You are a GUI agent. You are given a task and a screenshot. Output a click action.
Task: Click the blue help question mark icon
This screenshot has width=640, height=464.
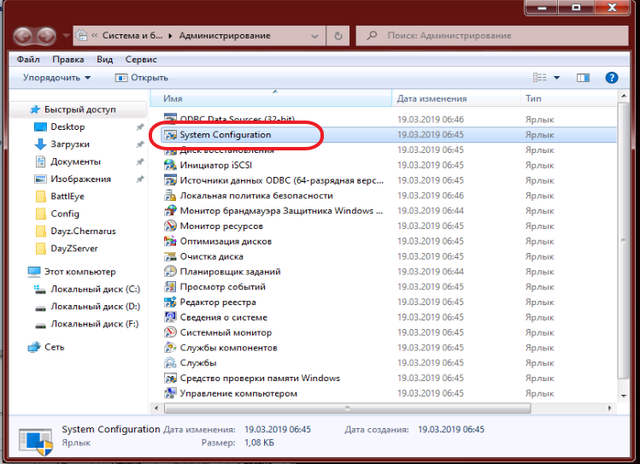(x=611, y=78)
